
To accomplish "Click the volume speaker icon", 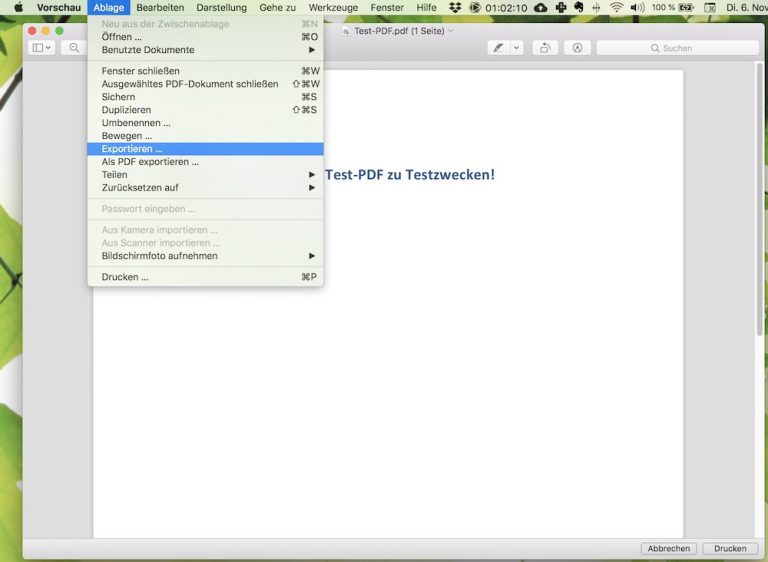I will point(637,7).
